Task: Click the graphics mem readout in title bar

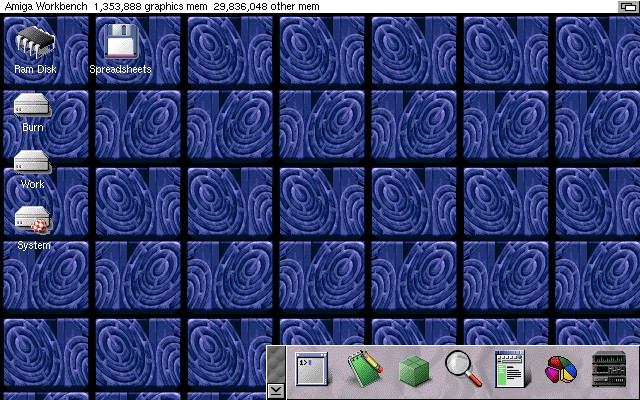Action: [150, 6]
